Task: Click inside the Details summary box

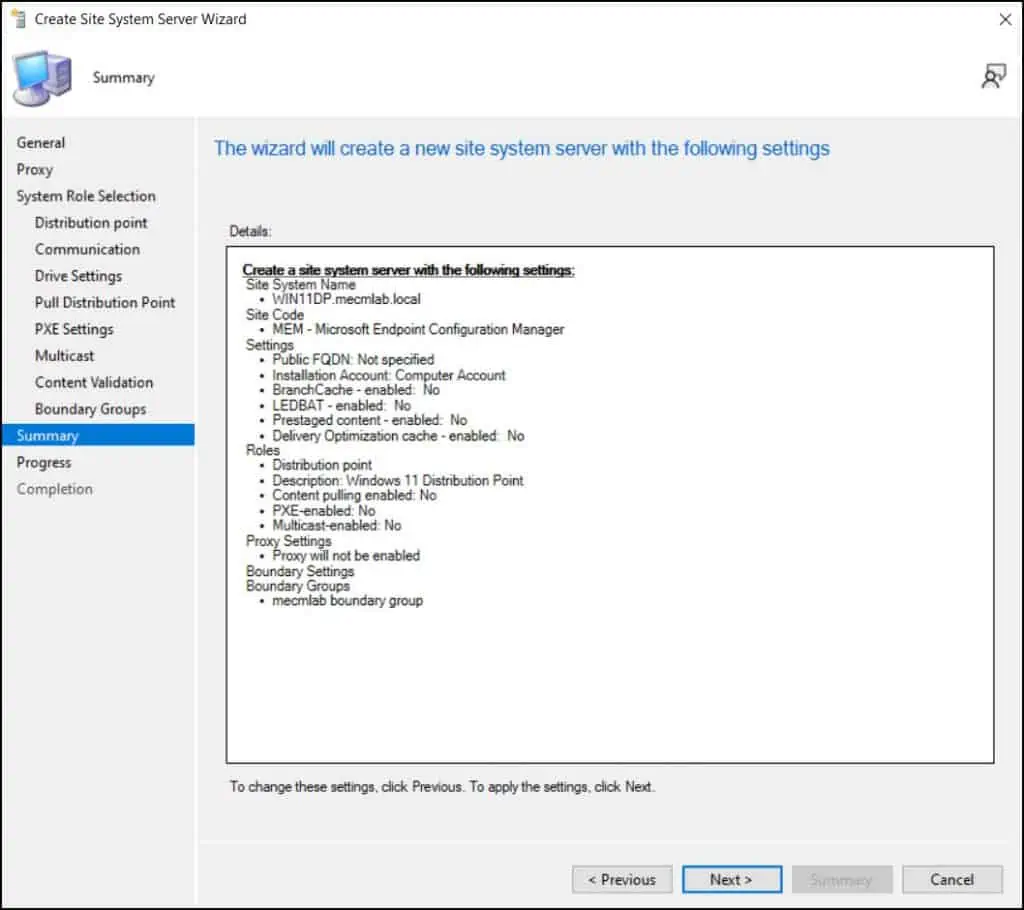Action: click(610, 680)
